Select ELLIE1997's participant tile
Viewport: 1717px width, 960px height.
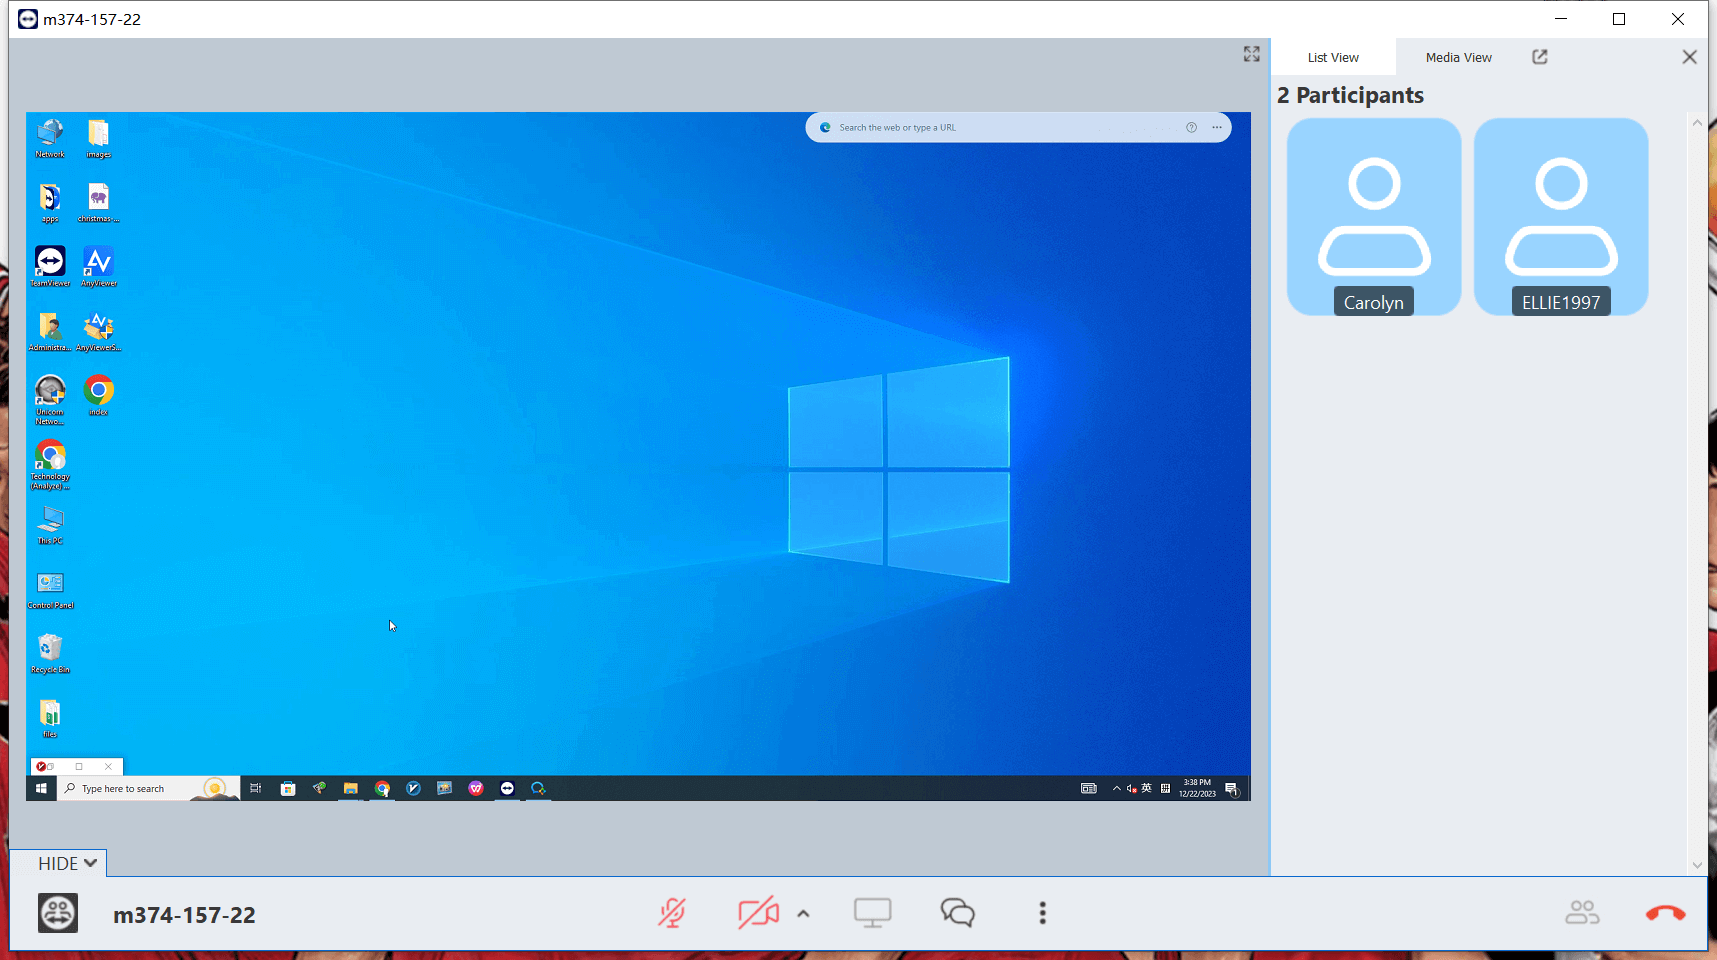pos(1561,217)
